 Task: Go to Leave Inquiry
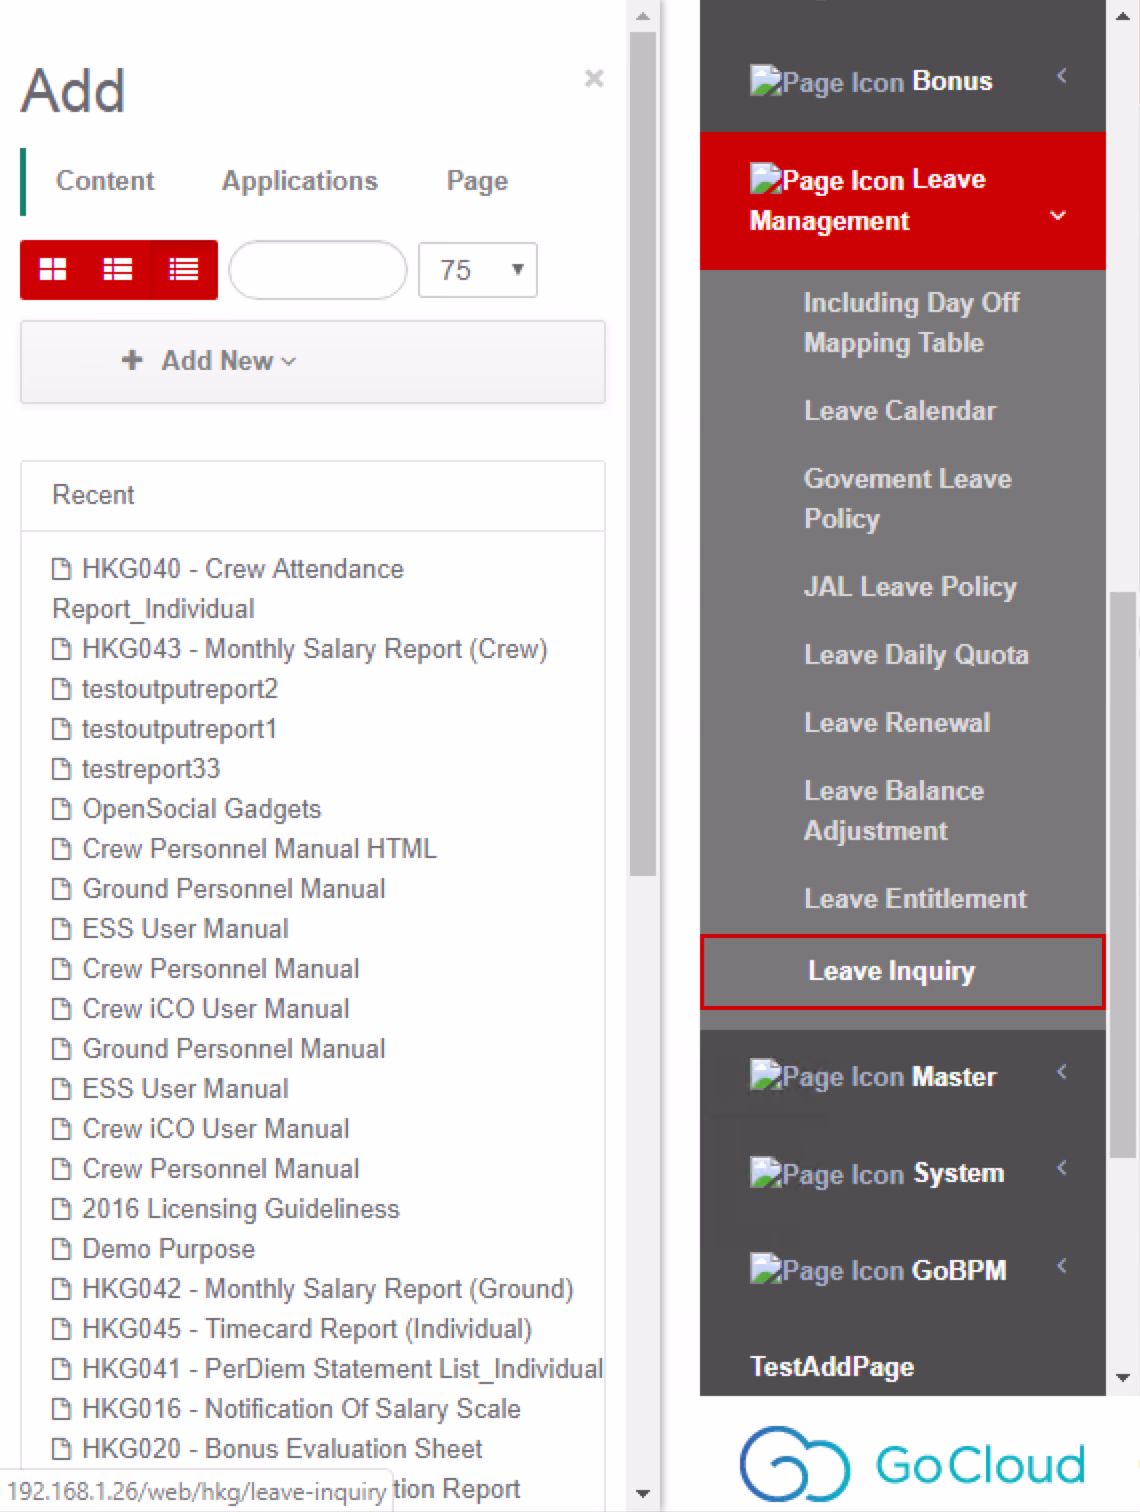pos(891,971)
